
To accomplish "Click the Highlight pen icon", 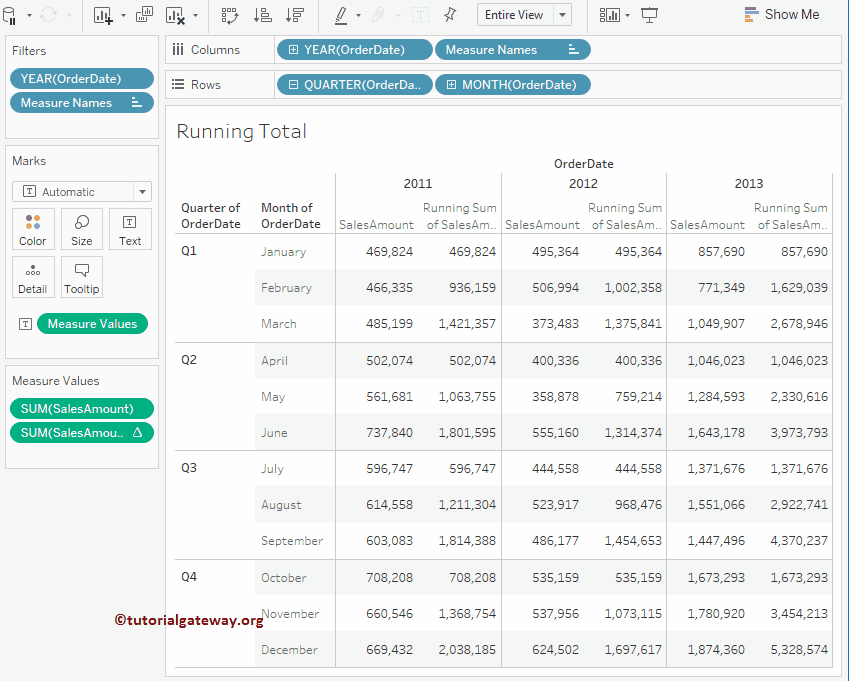I will pyautogui.click(x=341, y=15).
